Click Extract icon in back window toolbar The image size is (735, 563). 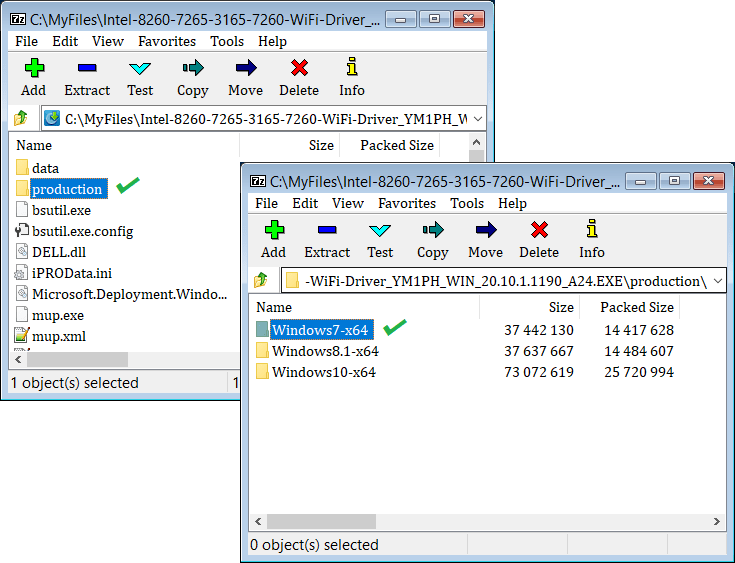pyautogui.click(x=87, y=68)
